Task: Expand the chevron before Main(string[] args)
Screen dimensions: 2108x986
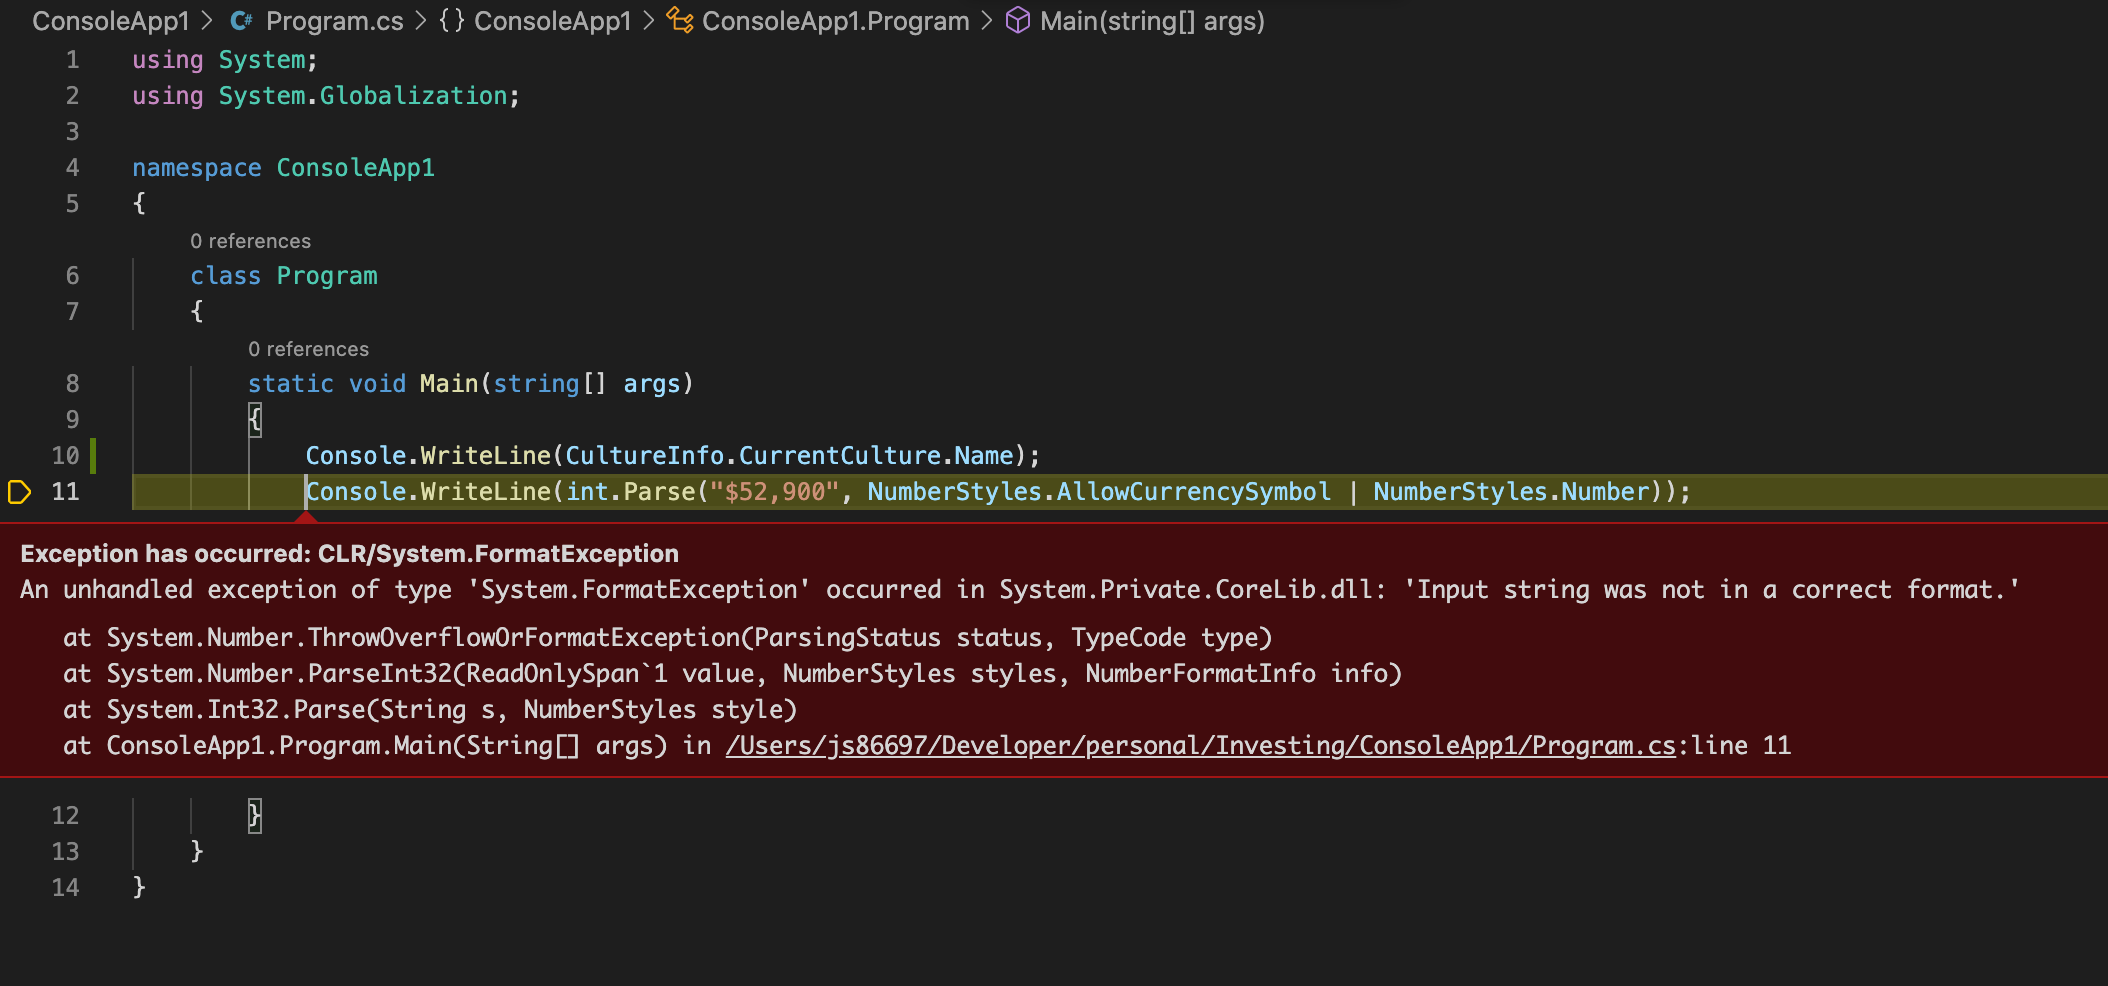Action: (988, 20)
